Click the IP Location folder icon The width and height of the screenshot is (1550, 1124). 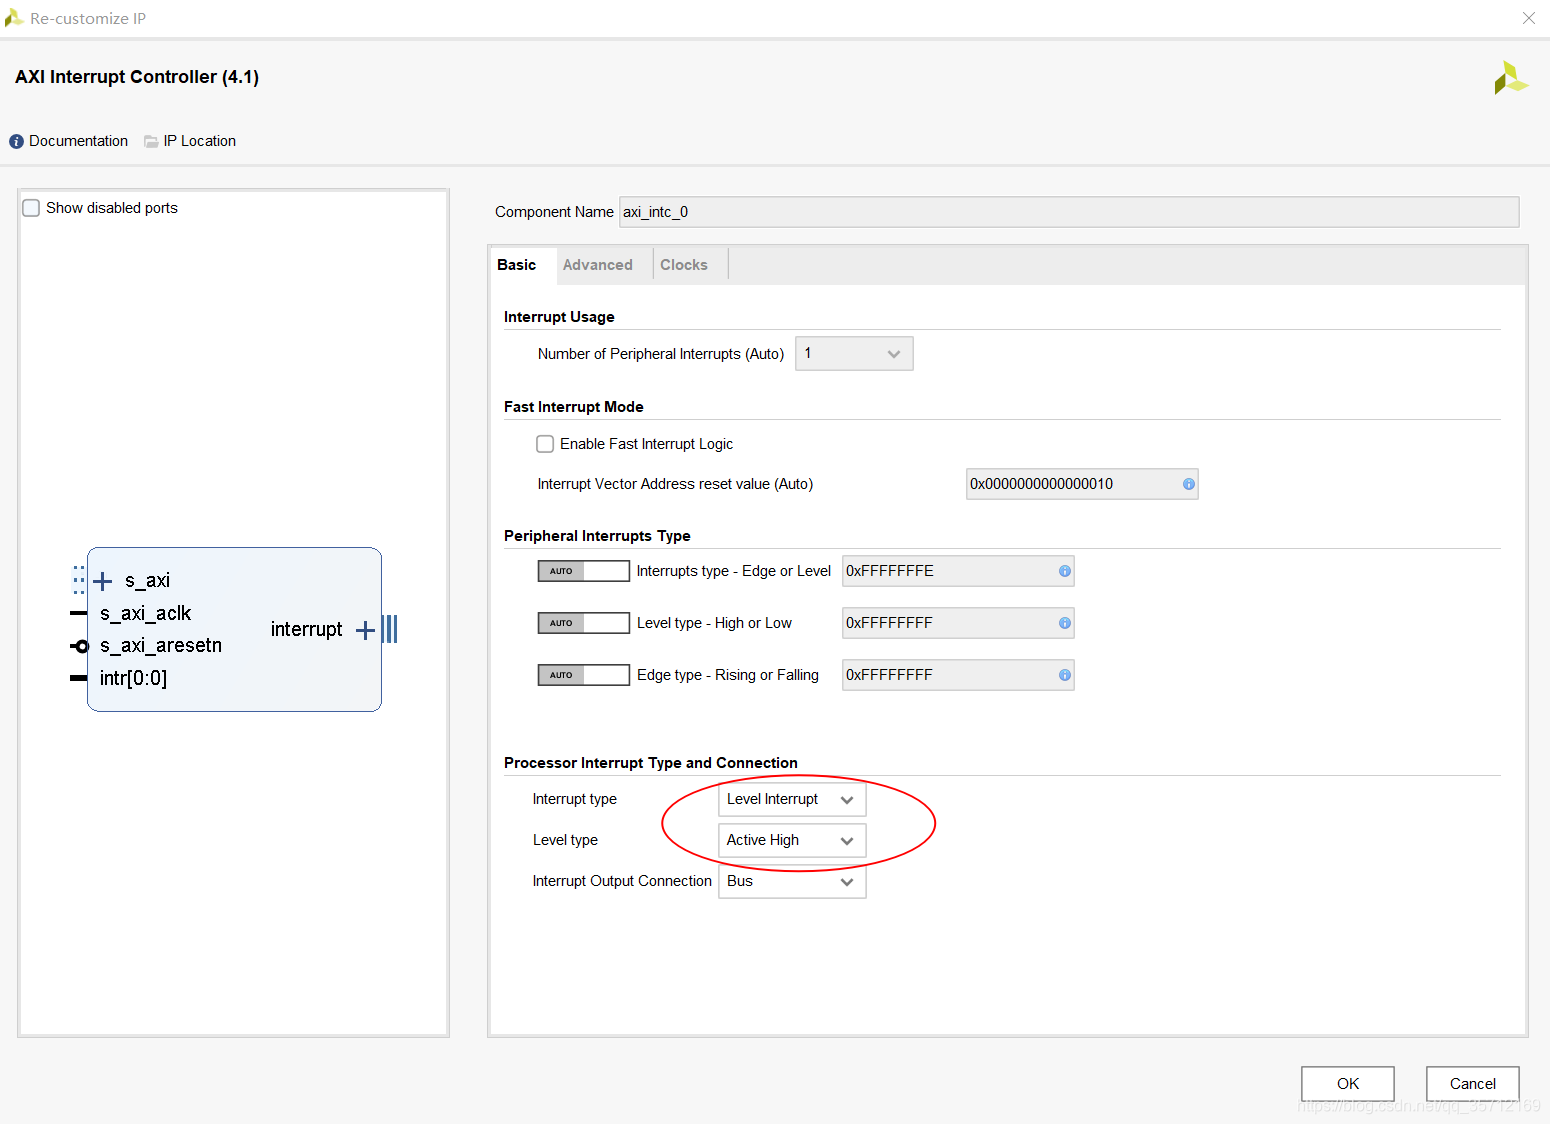point(151,142)
